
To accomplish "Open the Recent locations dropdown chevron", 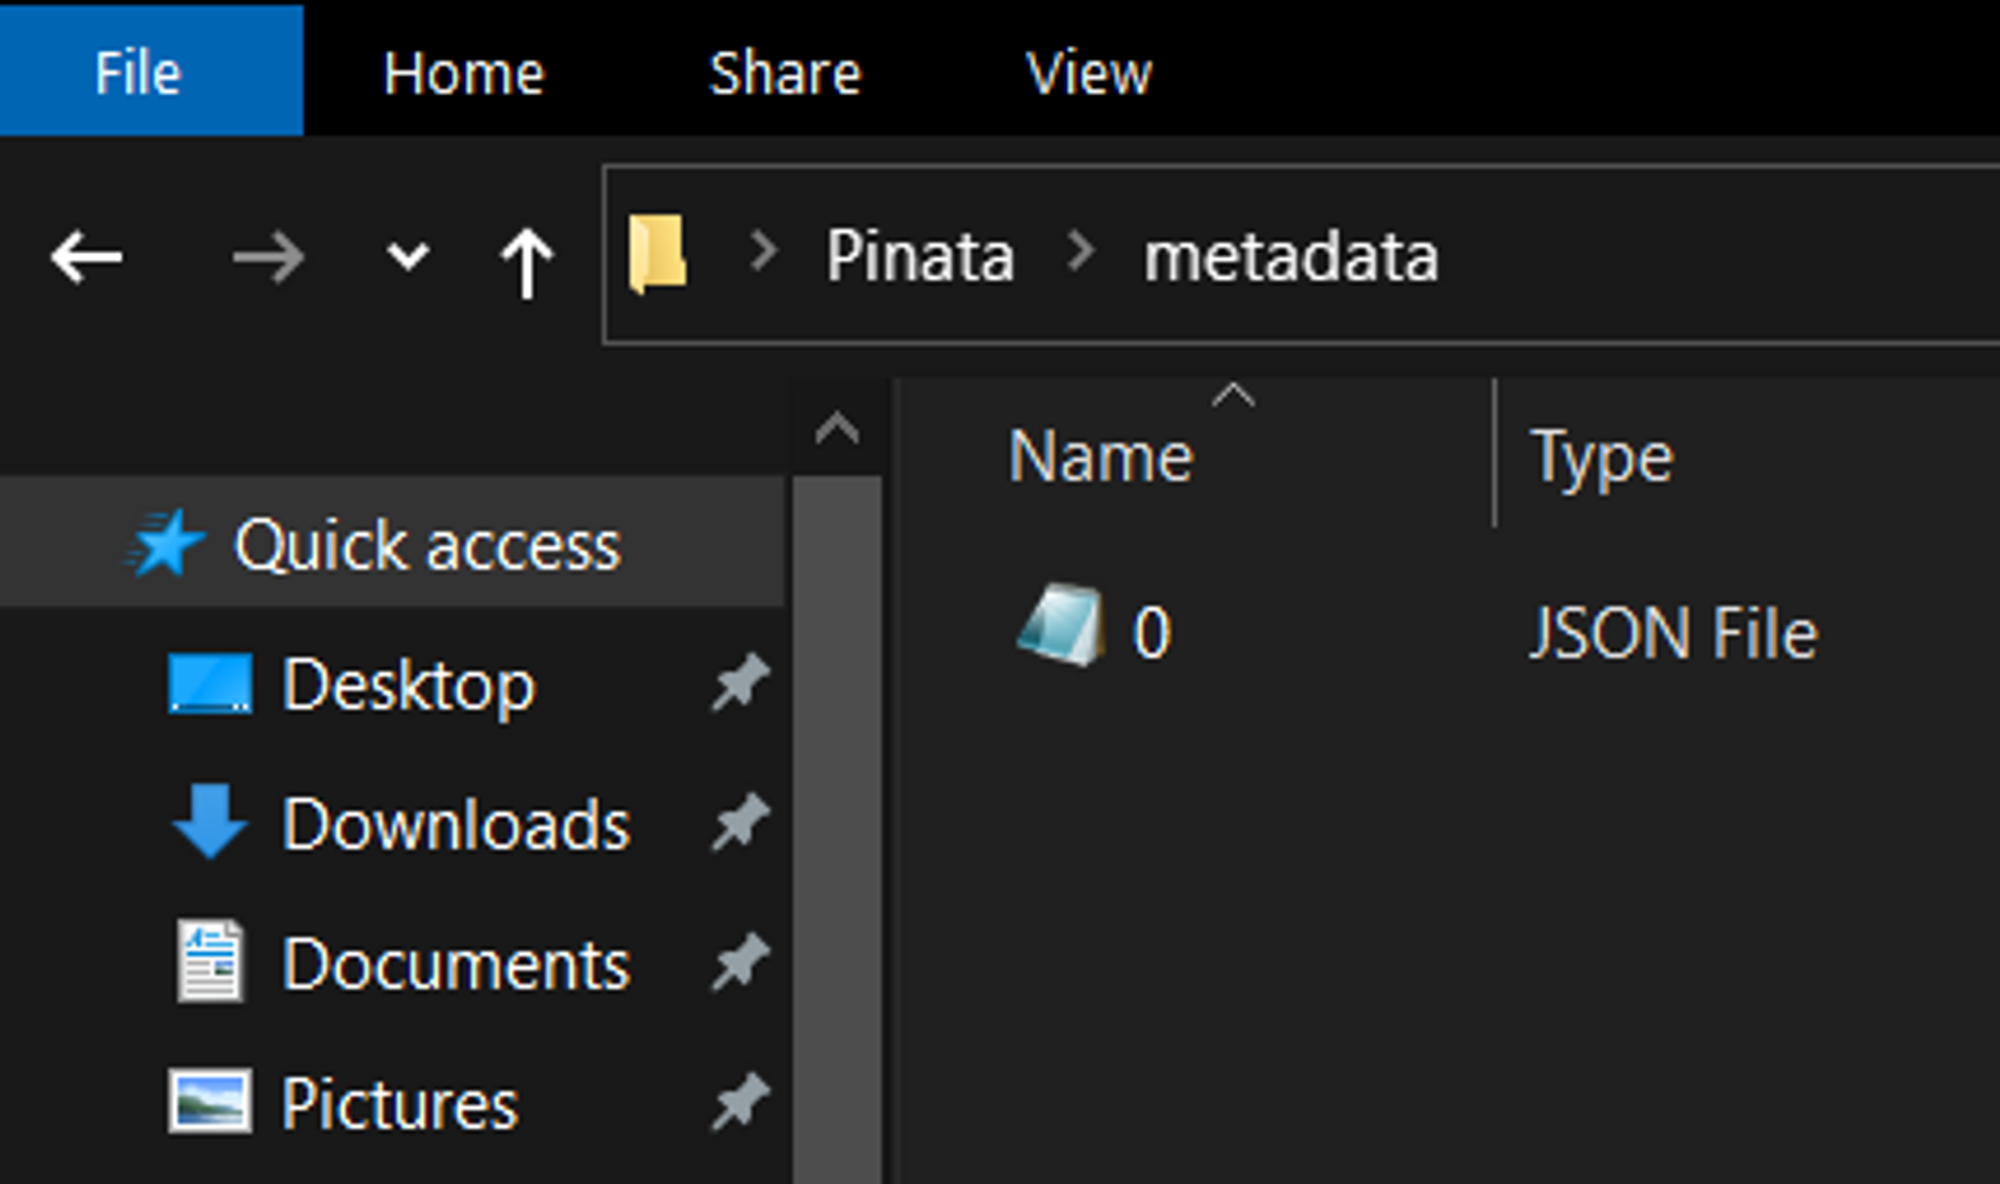I will pos(407,258).
